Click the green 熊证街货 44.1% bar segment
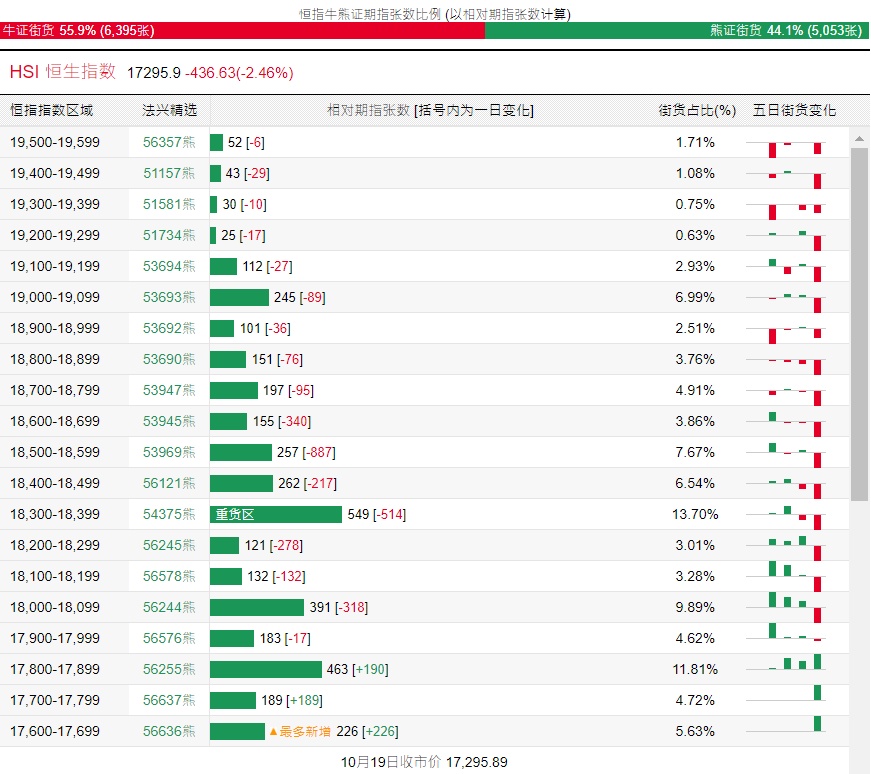The width and height of the screenshot is (871, 774). click(x=677, y=31)
